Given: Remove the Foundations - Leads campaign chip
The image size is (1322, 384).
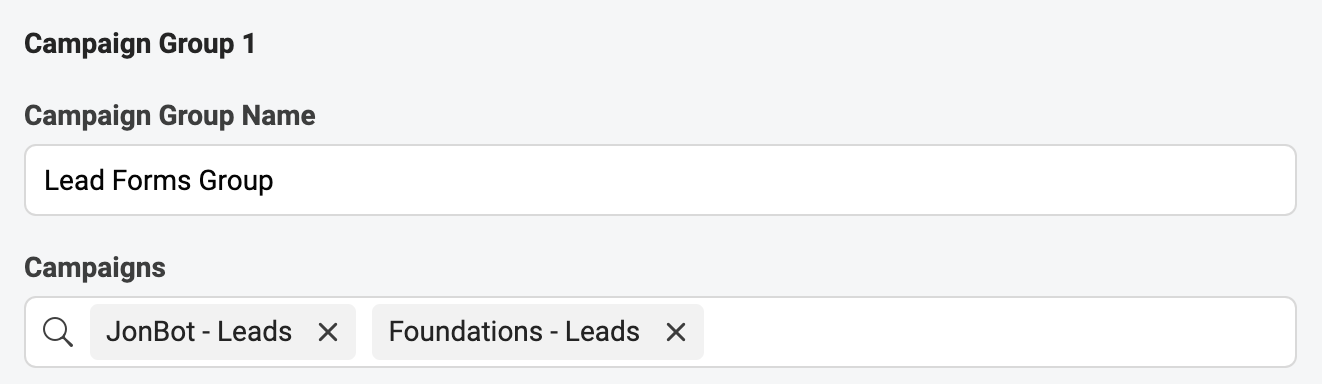Looking at the screenshot, I should (676, 332).
